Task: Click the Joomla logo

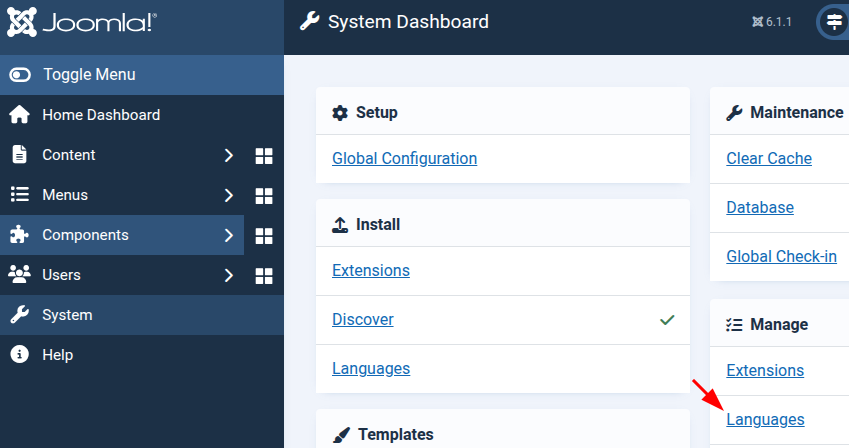Action: pyautogui.click(x=82, y=22)
